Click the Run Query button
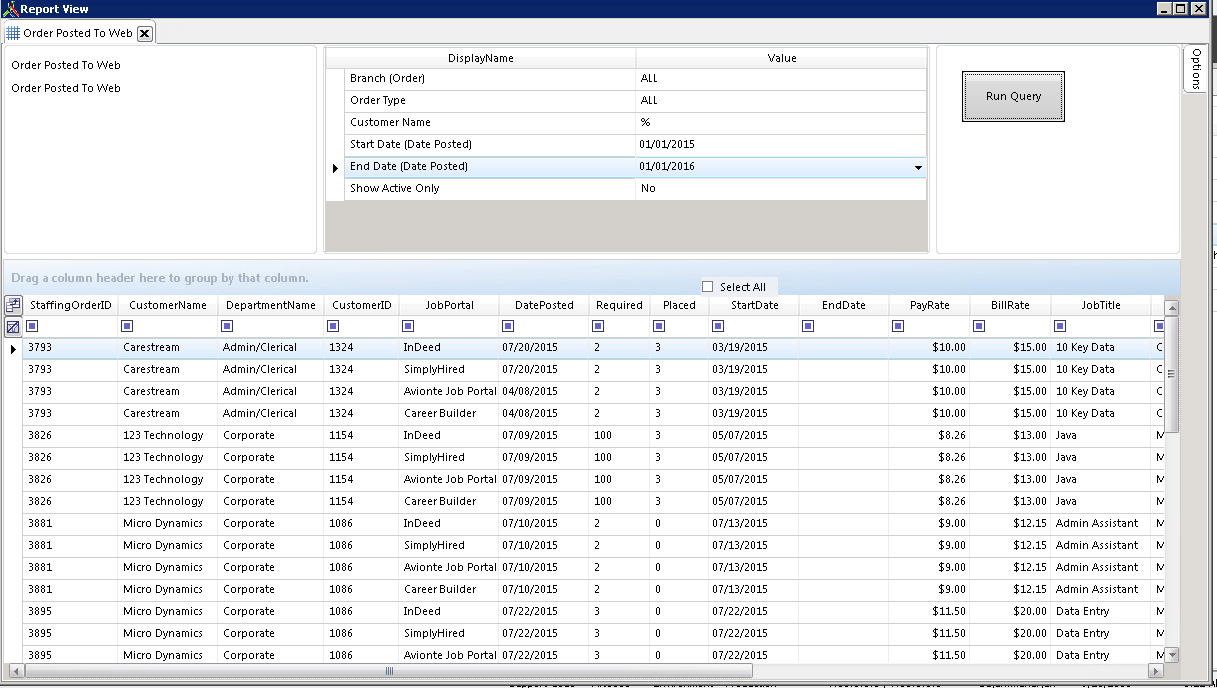Screen dimensions: 1217x688 click(1013, 97)
